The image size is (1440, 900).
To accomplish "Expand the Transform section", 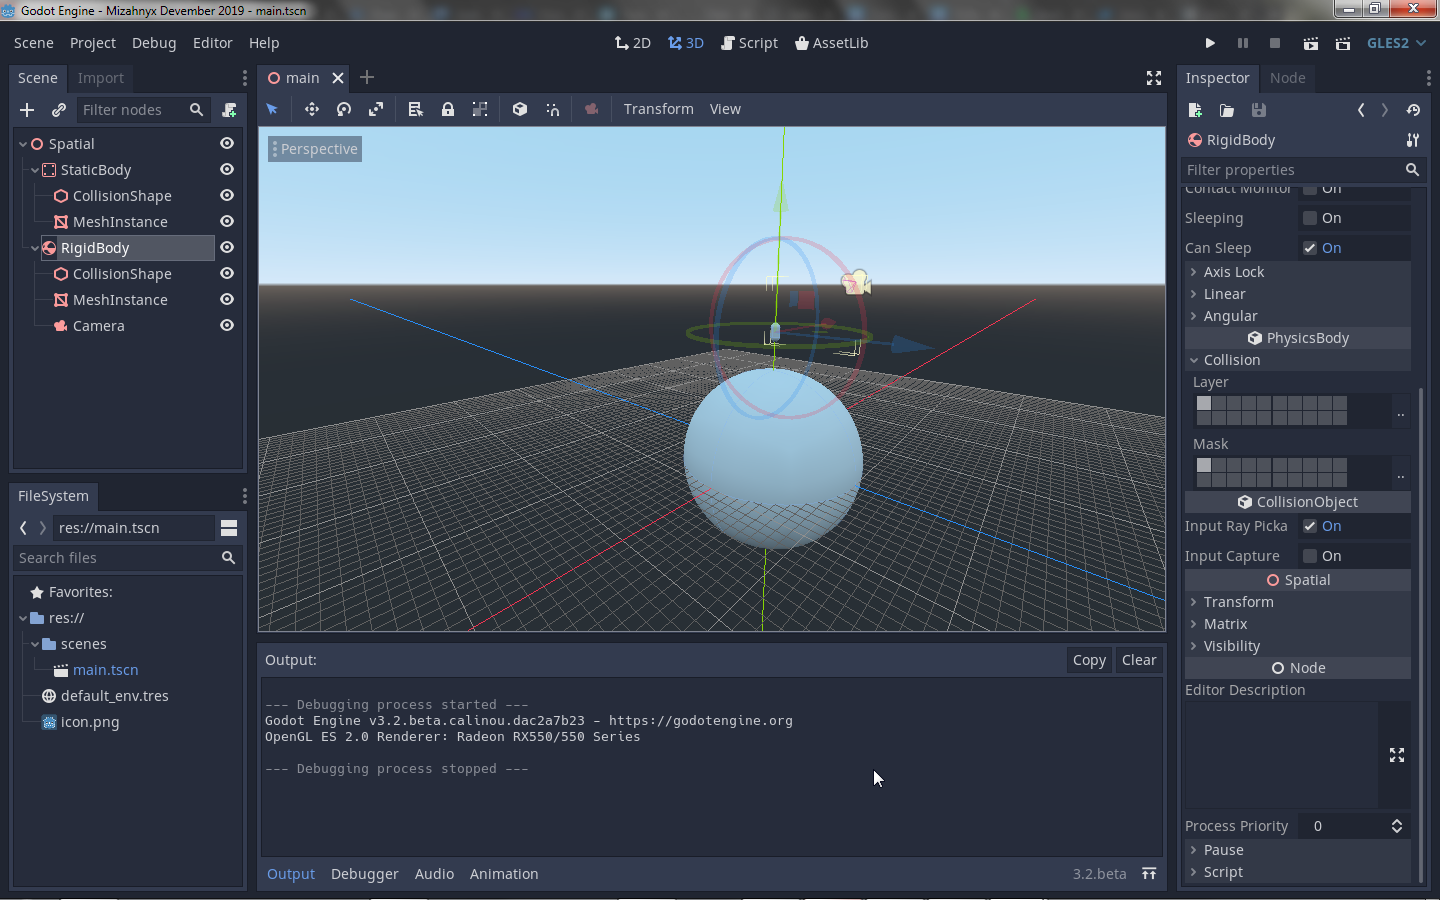I will (x=1298, y=602).
